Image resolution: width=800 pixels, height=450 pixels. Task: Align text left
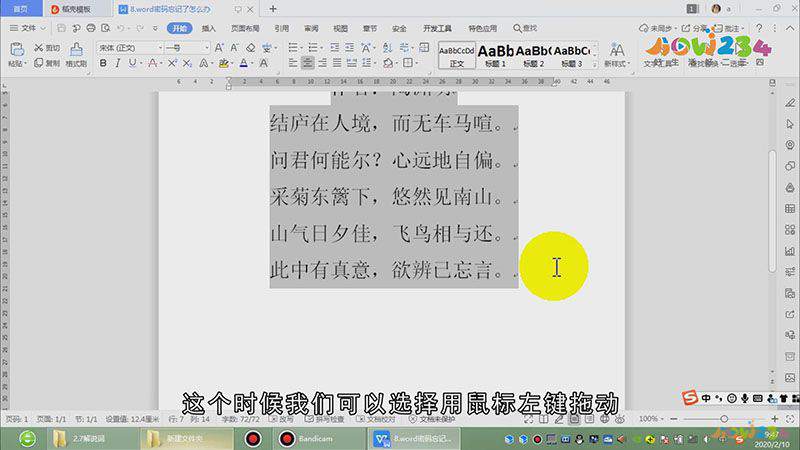coord(293,63)
